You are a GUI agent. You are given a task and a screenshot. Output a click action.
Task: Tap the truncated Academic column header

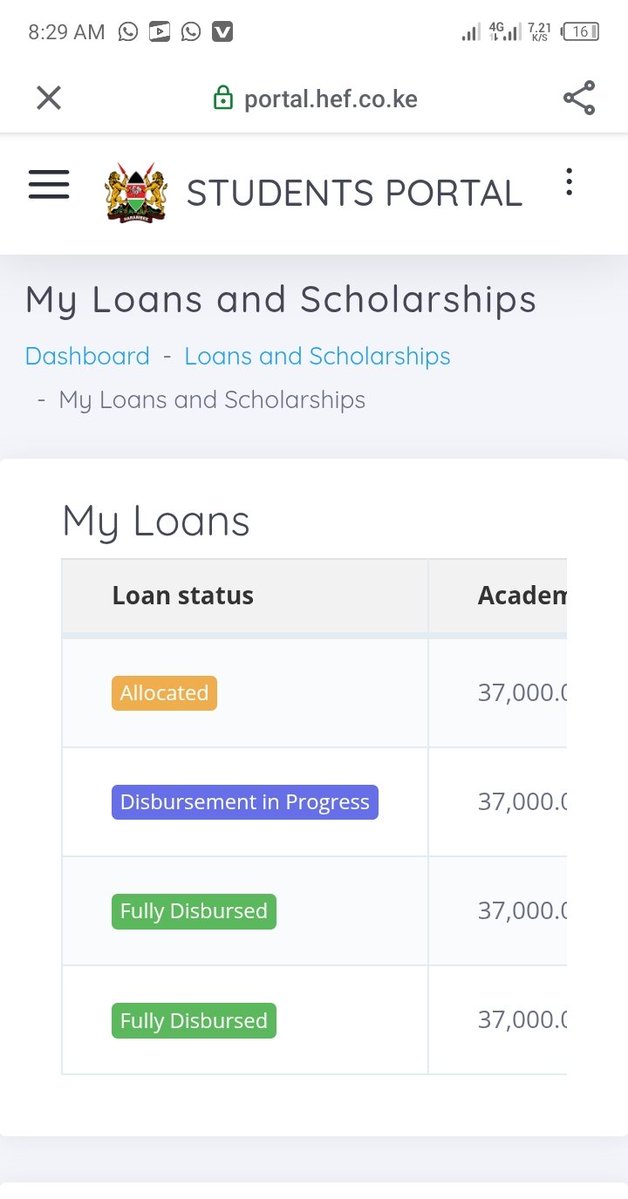tap(522, 596)
